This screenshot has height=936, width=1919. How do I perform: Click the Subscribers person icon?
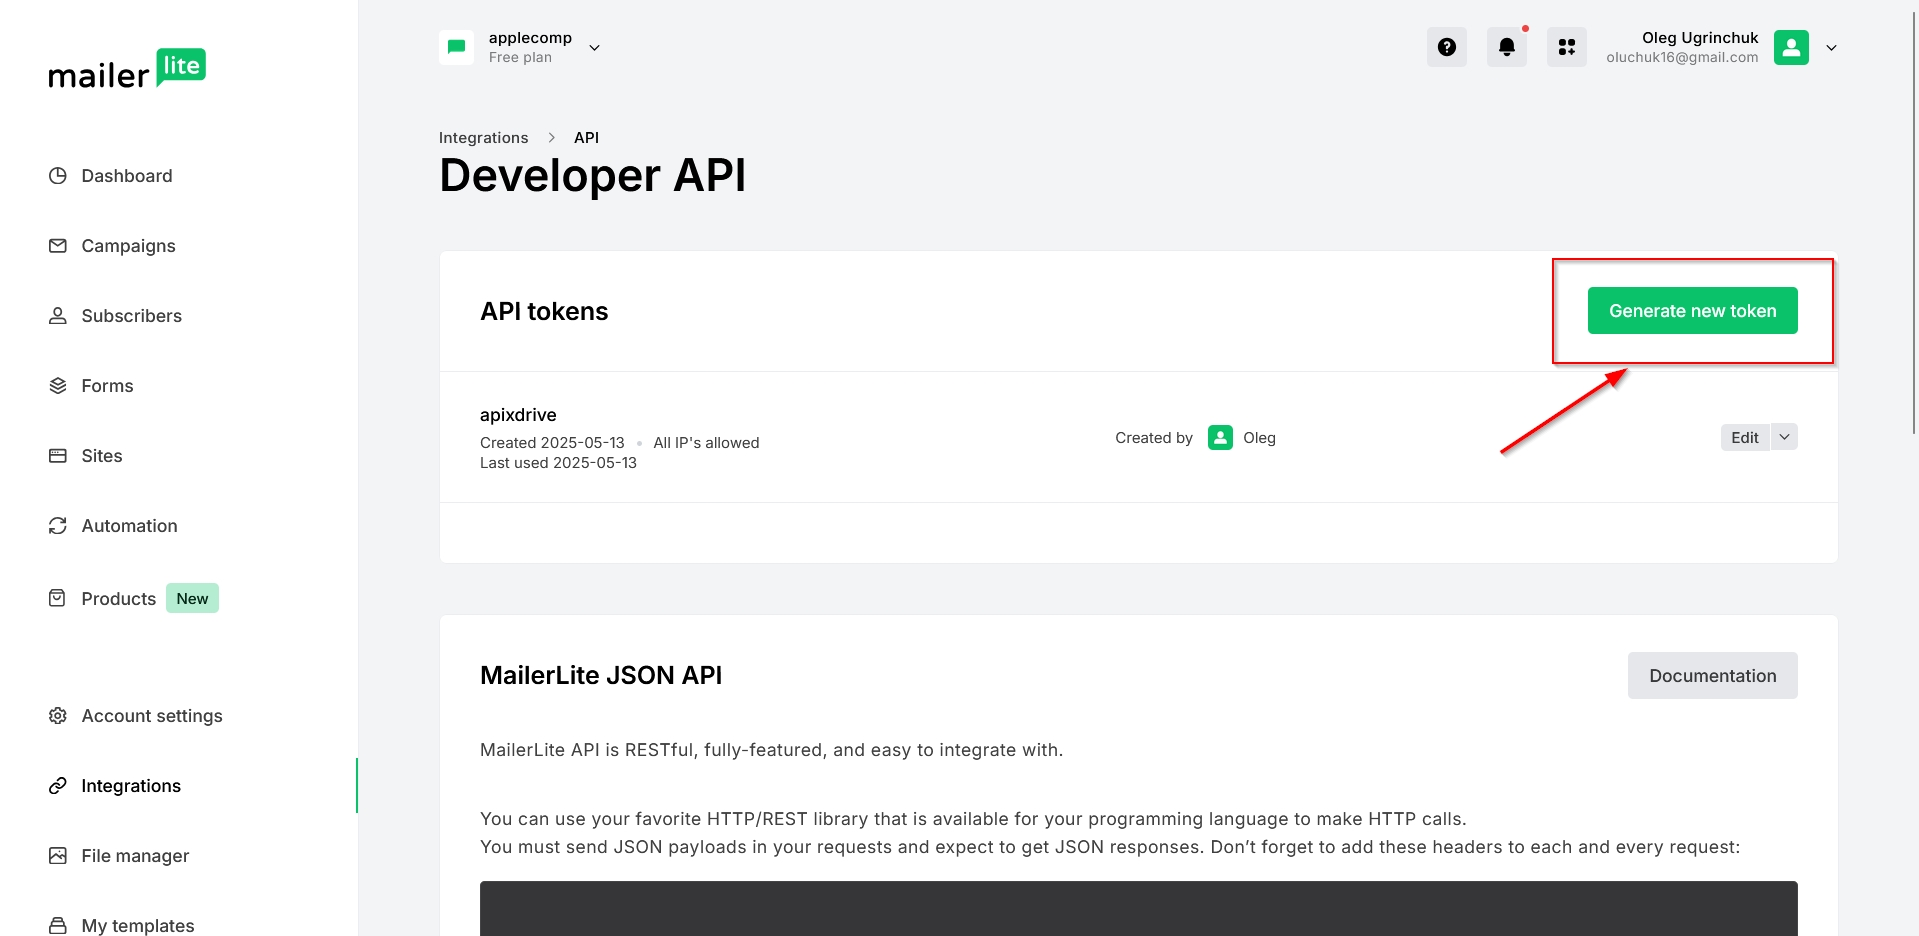click(x=58, y=316)
